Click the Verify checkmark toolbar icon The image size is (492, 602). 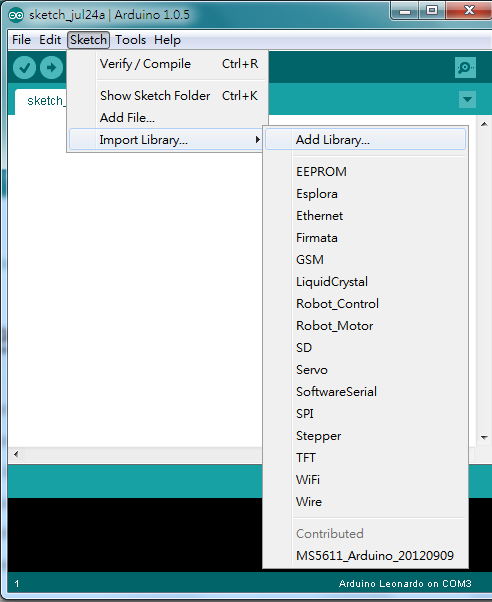pos(24,68)
